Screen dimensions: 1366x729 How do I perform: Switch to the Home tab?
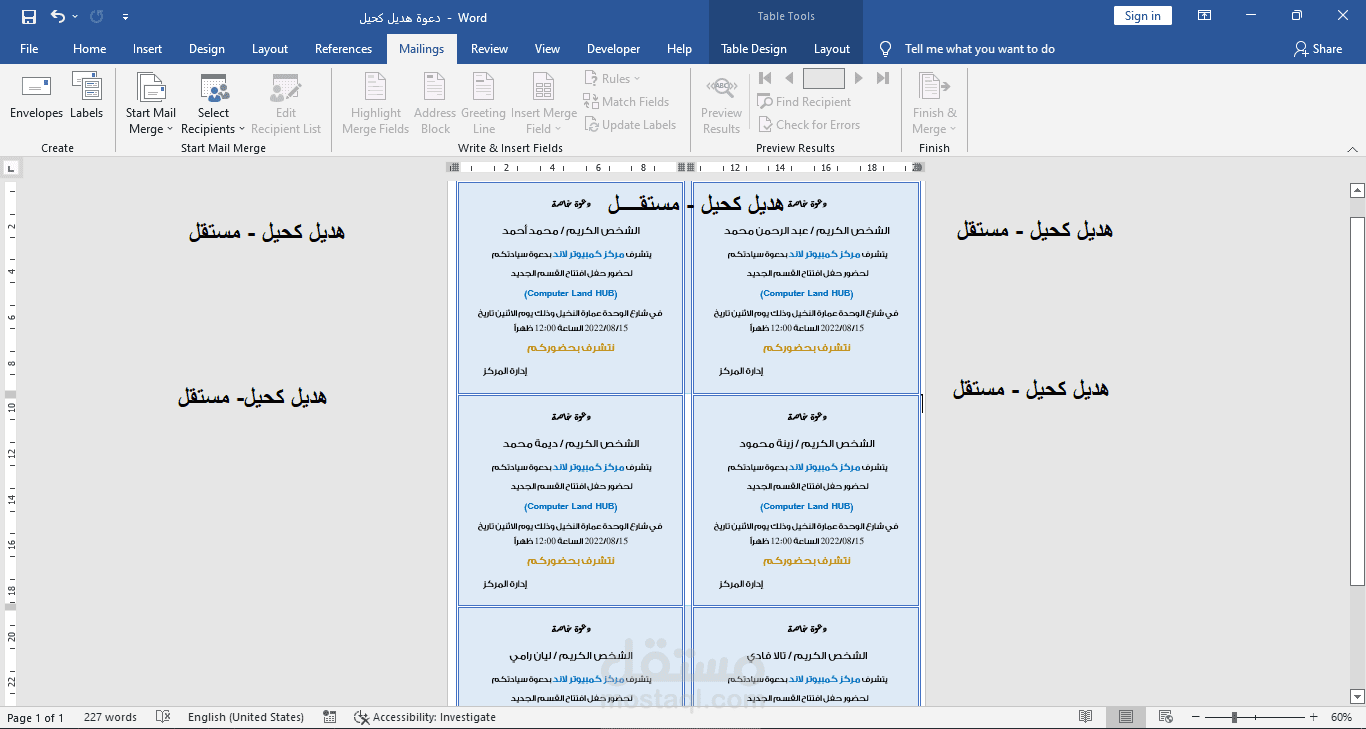(x=89, y=48)
